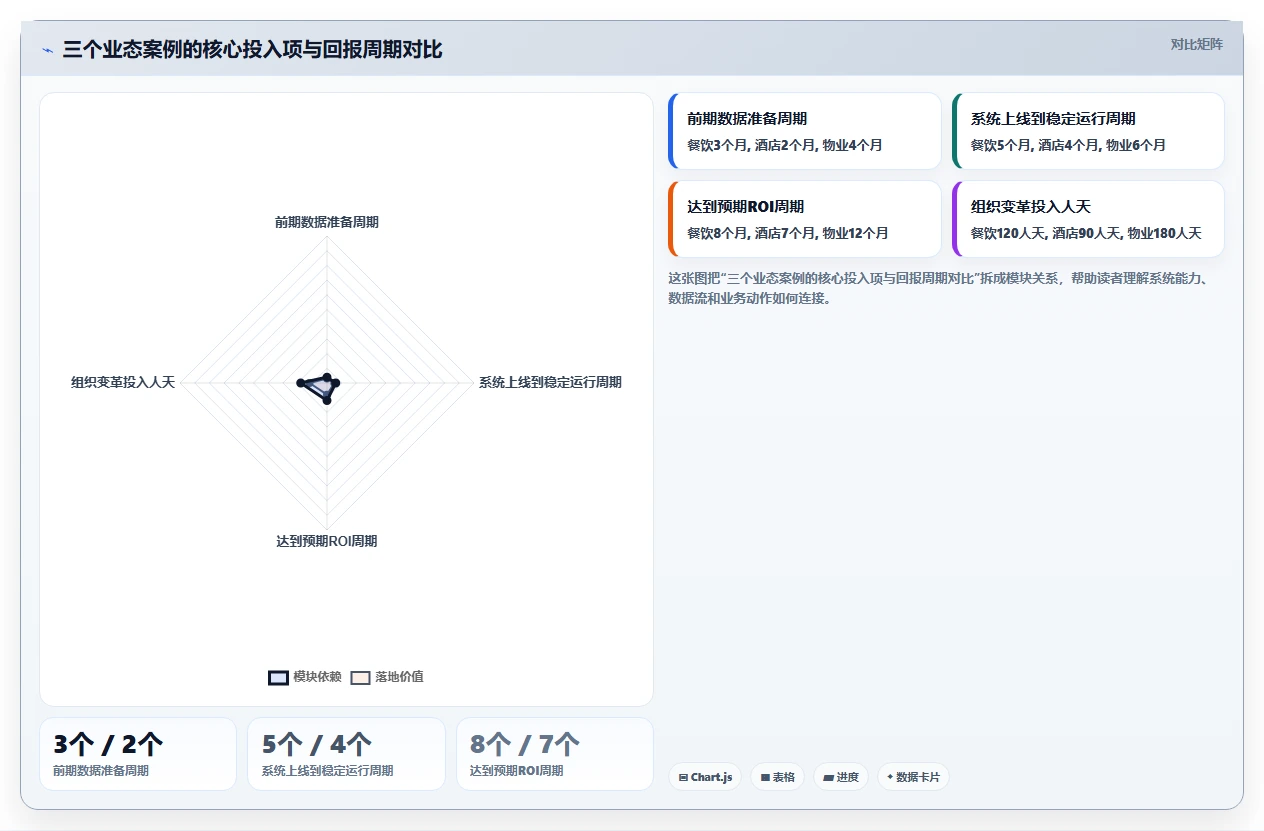Select the 表格 chip
The image size is (1264, 831).
(x=777, y=777)
